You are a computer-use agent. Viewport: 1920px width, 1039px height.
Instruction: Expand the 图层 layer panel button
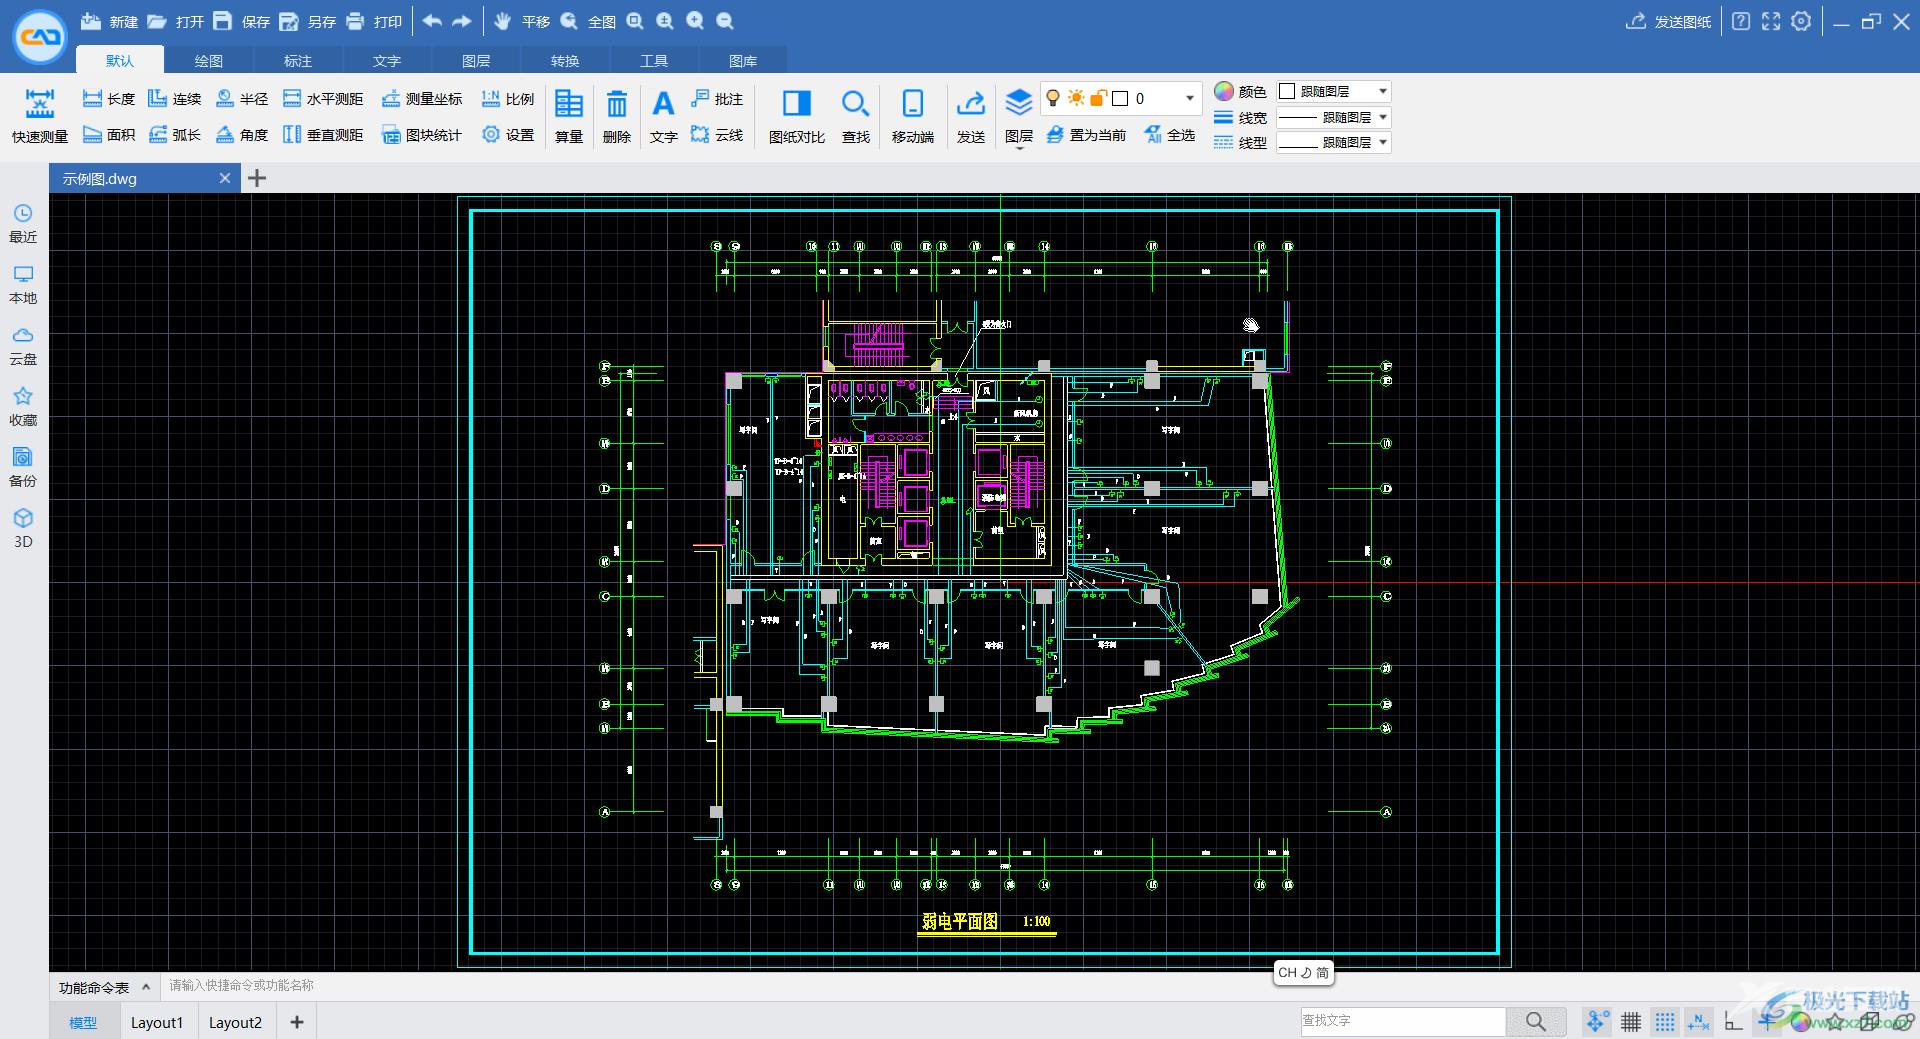(x=1018, y=118)
